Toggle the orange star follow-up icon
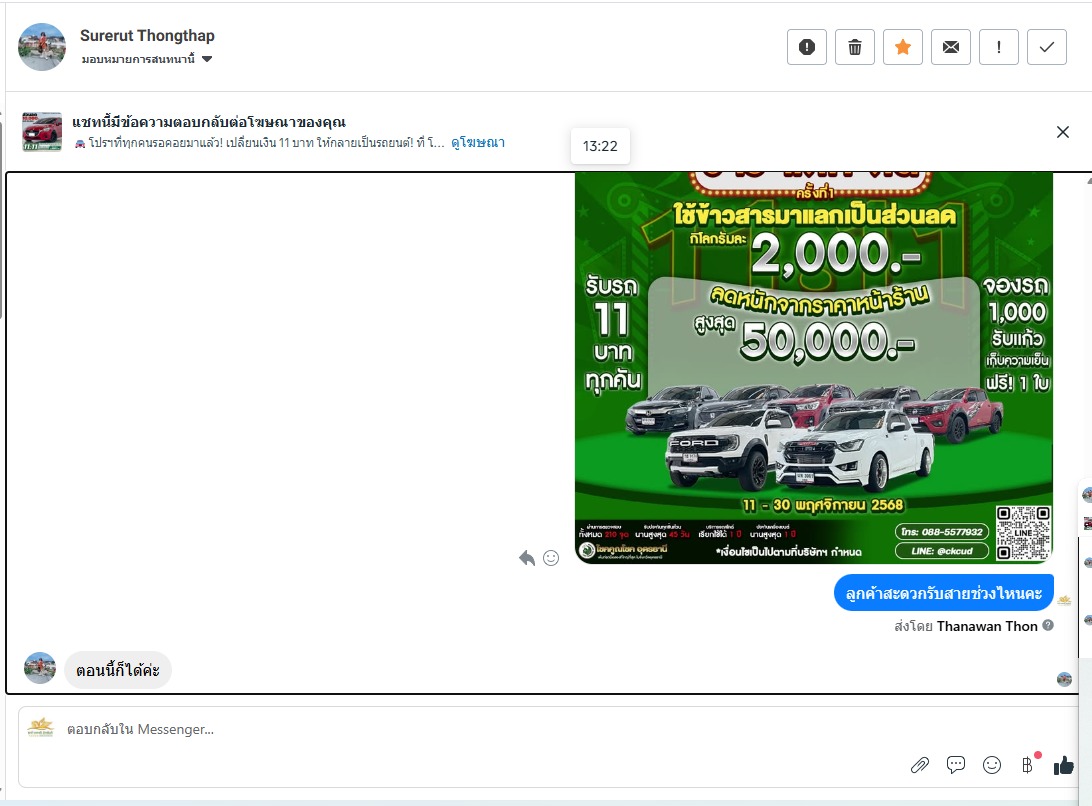This screenshot has width=1092, height=806. click(903, 47)
